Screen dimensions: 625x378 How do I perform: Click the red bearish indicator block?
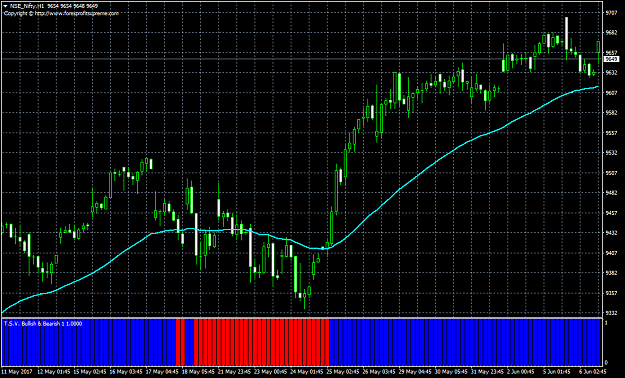(261, 342)
